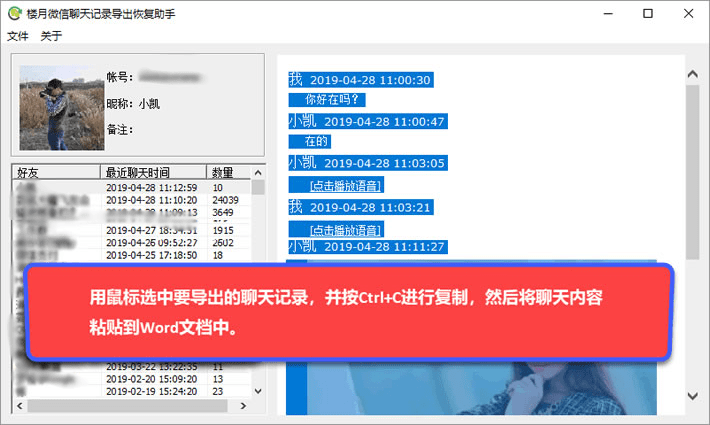The height and width of the screenshot is (425, 710).
Task: Click the header 我 2019-04-28 11:00:30
Action: [360, 80]
